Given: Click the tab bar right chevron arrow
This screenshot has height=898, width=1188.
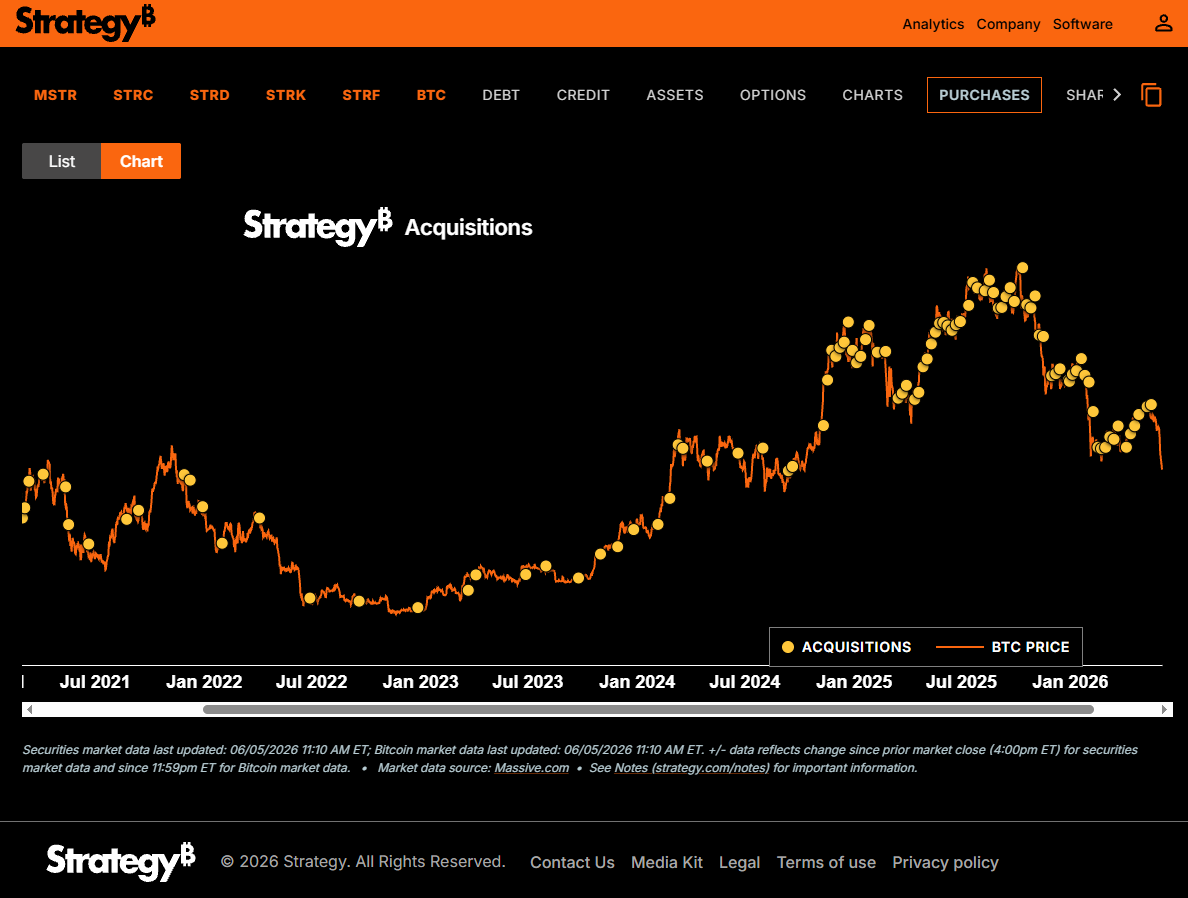Looking at the screenshot, I should click(x=1117, y=95).
